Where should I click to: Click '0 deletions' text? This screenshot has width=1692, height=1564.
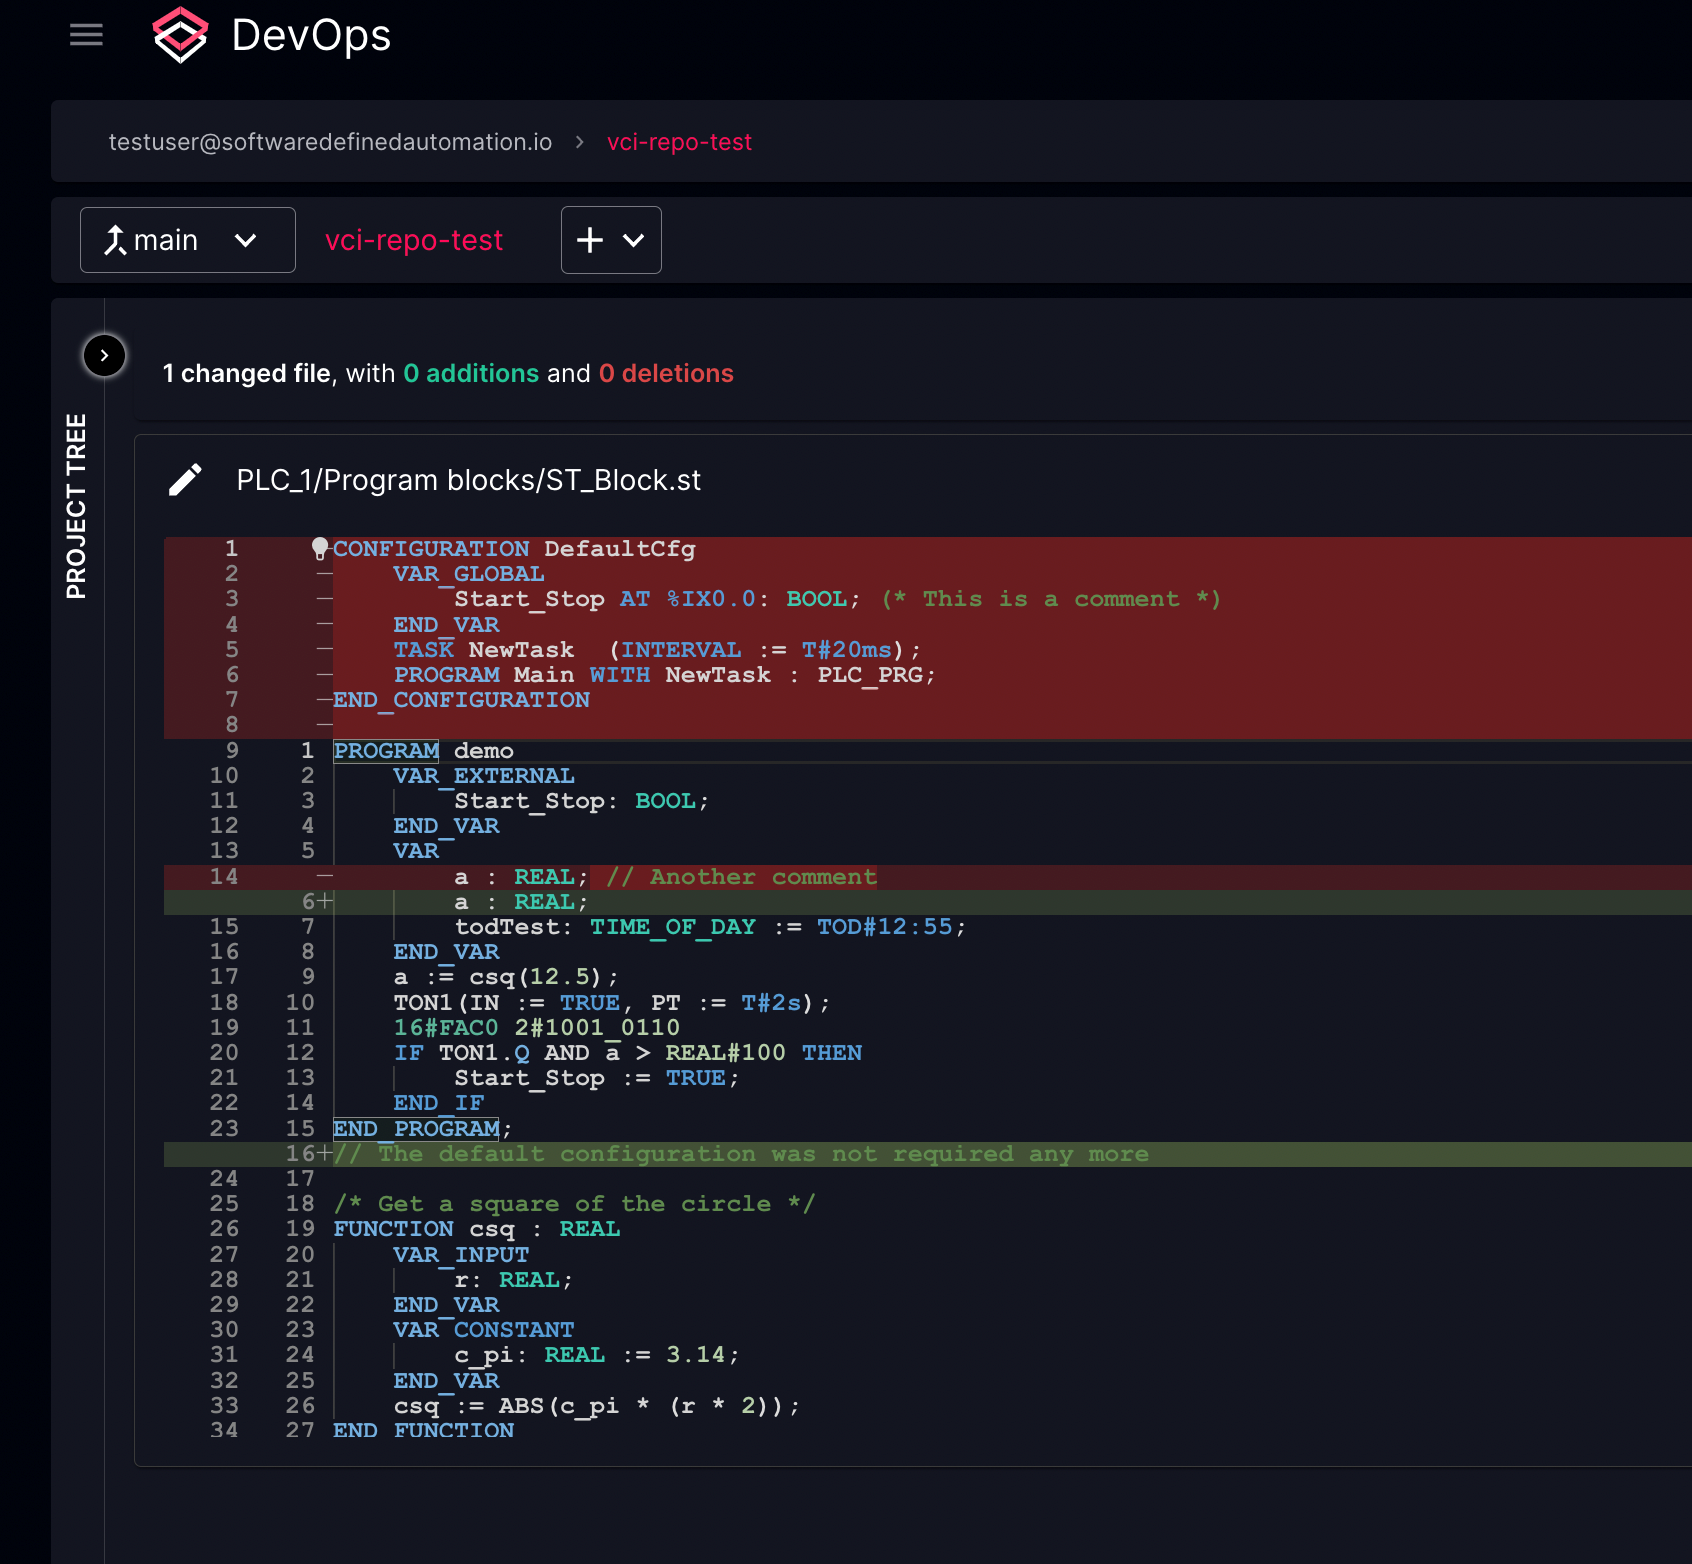tap(666, 373)
